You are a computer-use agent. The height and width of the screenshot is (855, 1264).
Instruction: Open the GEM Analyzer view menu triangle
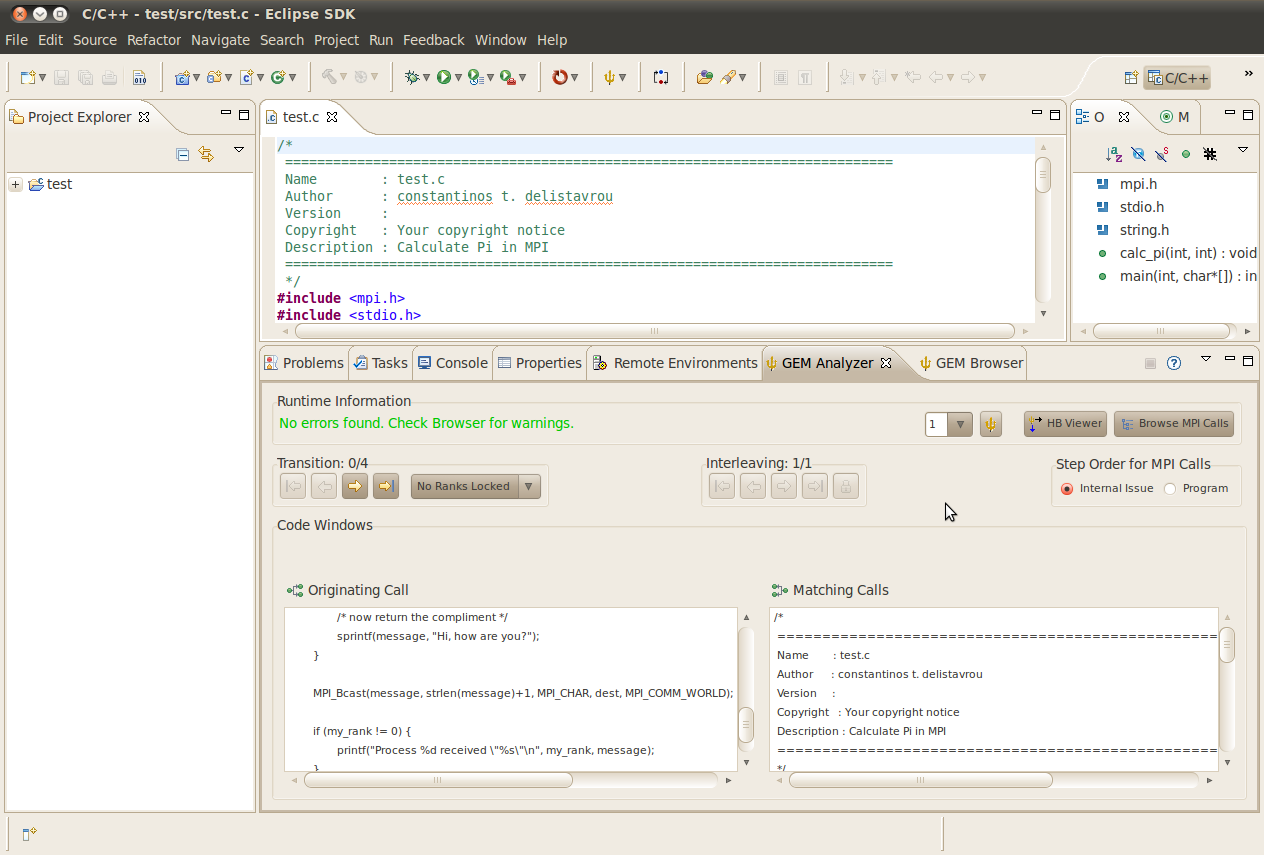(x=1206, y=358)
